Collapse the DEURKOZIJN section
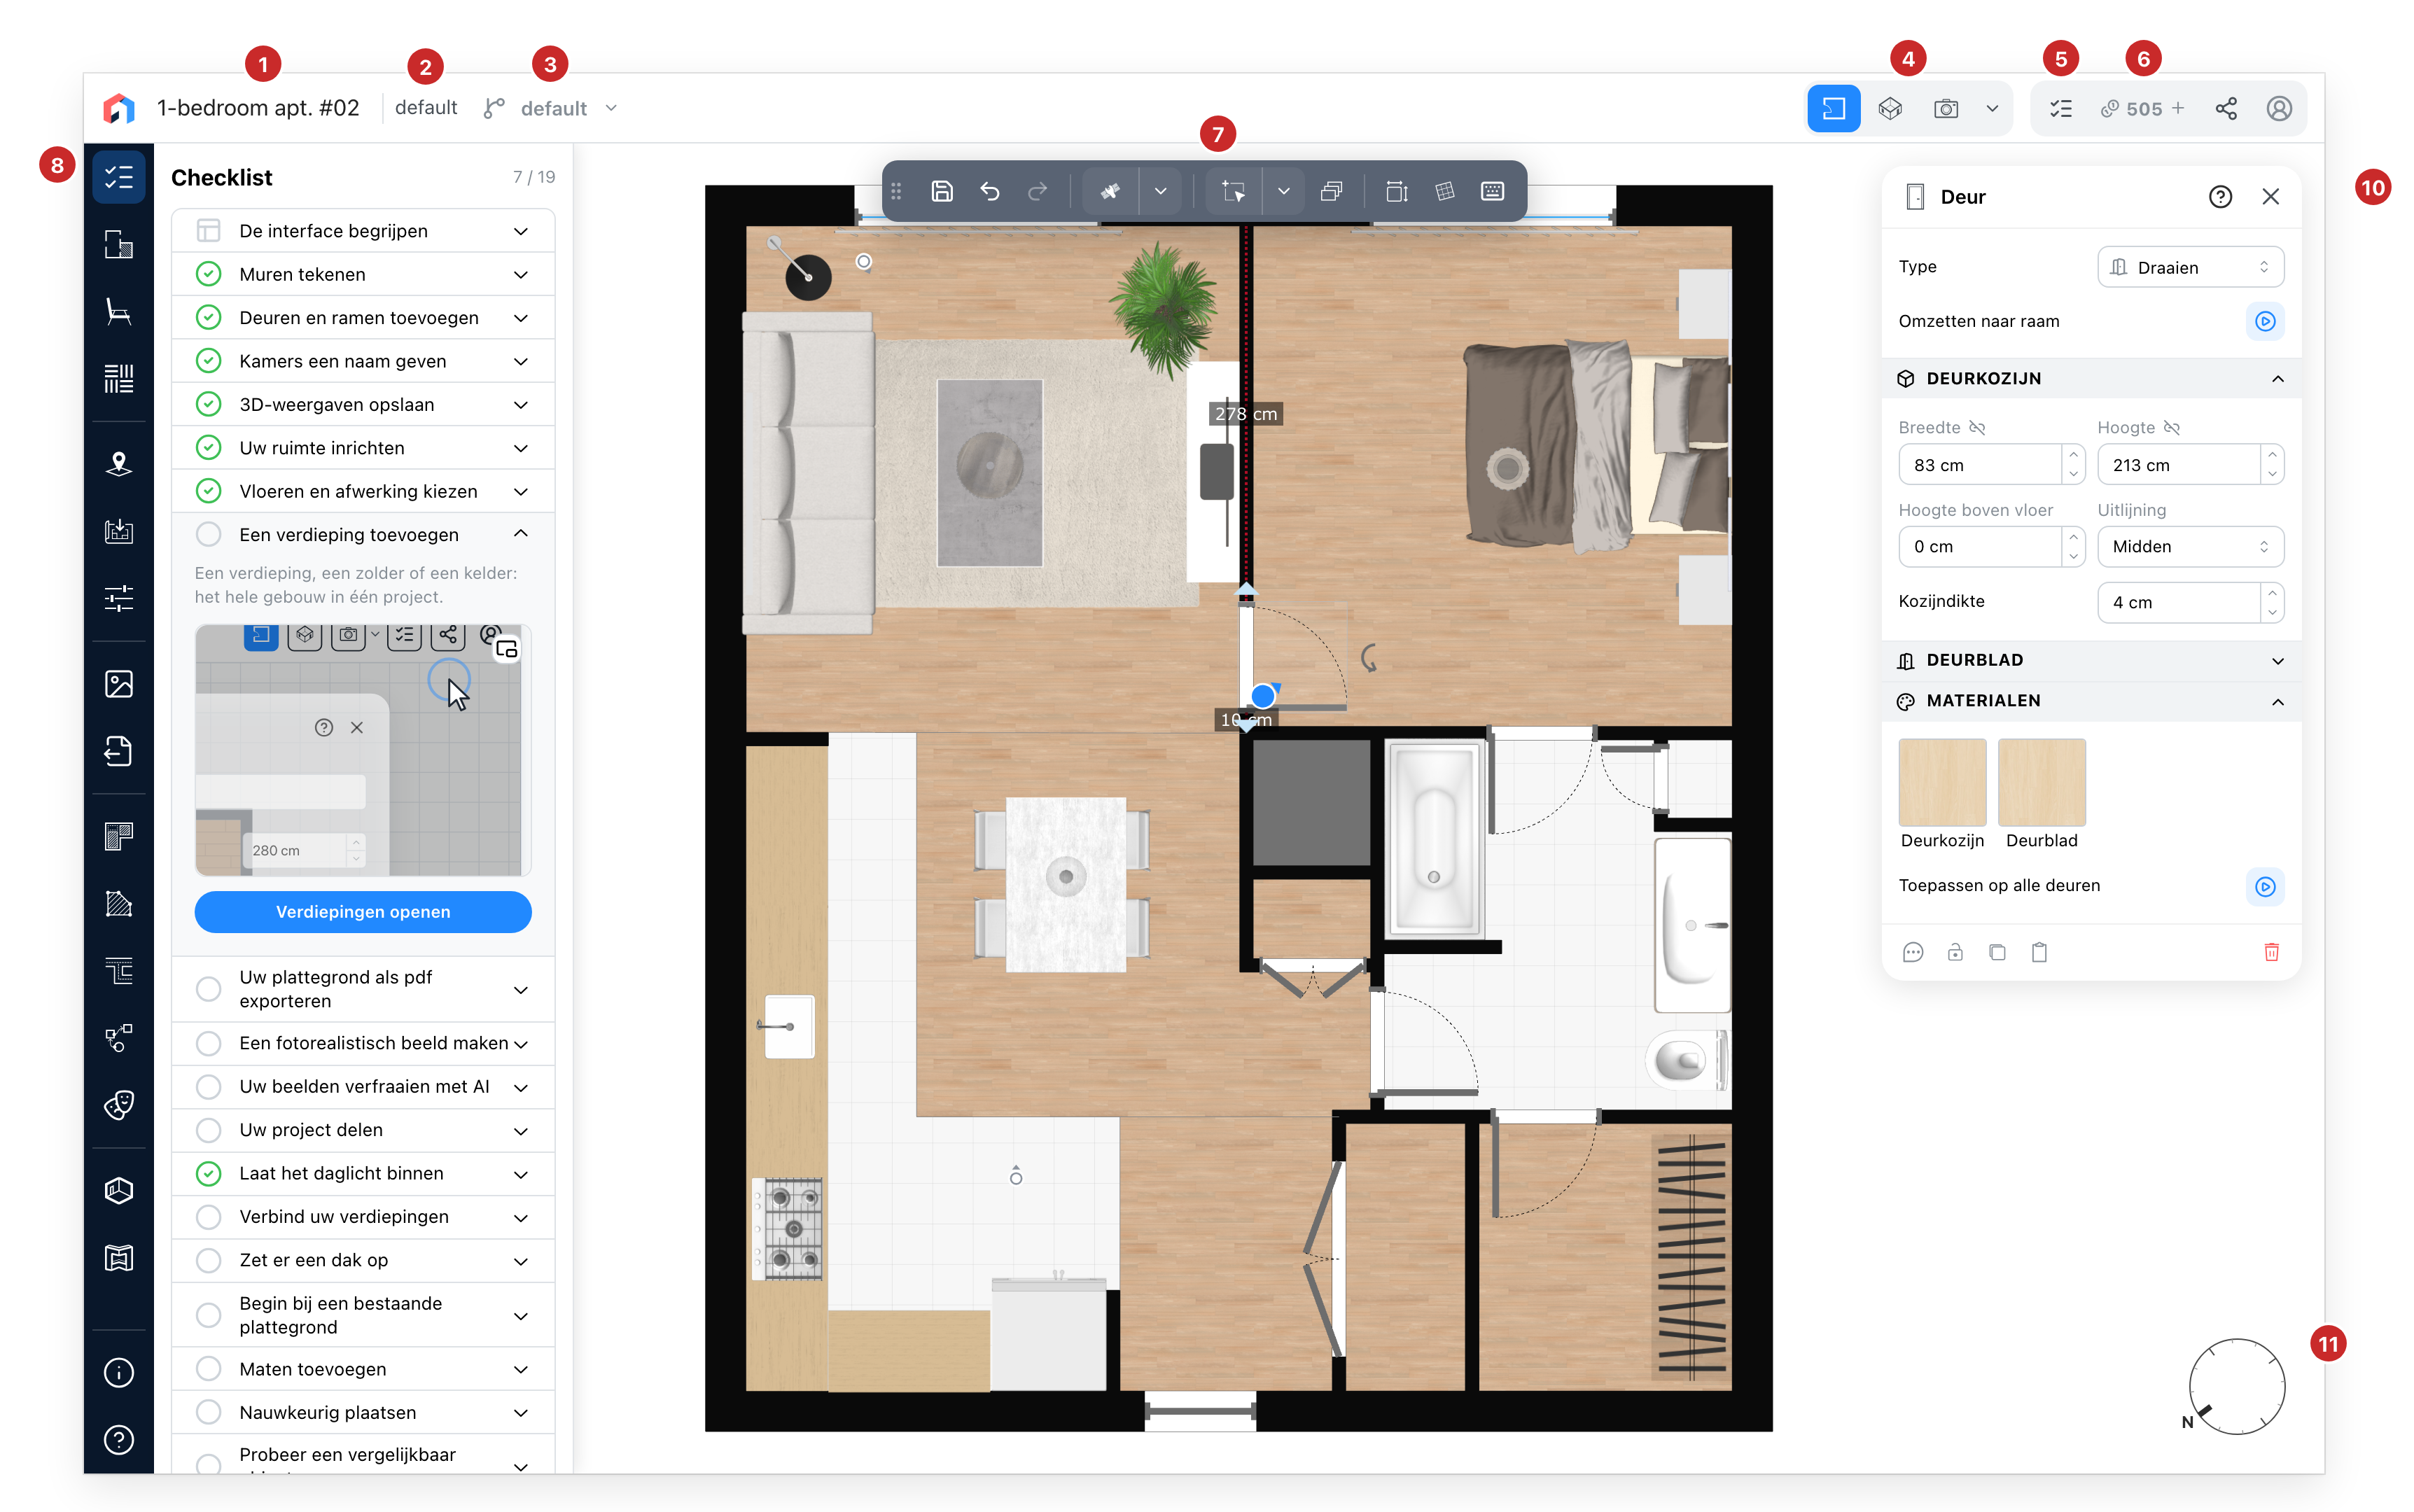This screenshot has width=2414, height=1512. click(2090, 379)
